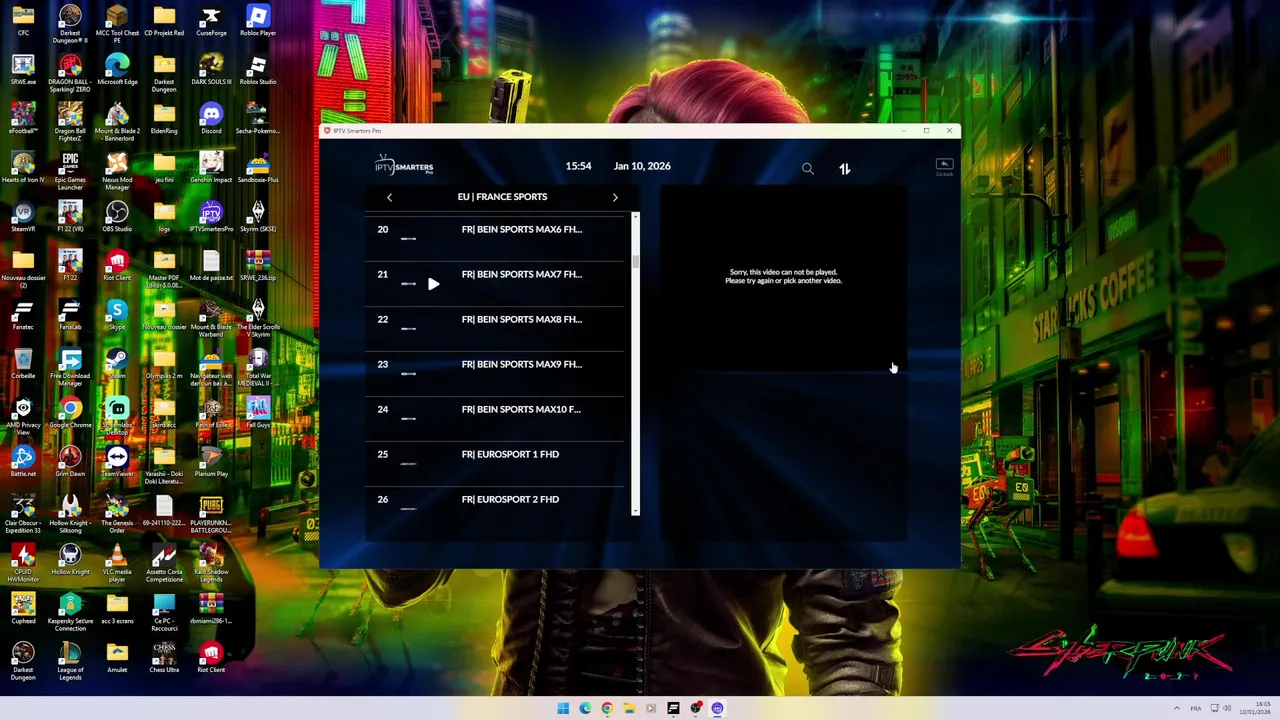
Task: Select the VLC media player desktop icon
Action: (x=117, y=563)
